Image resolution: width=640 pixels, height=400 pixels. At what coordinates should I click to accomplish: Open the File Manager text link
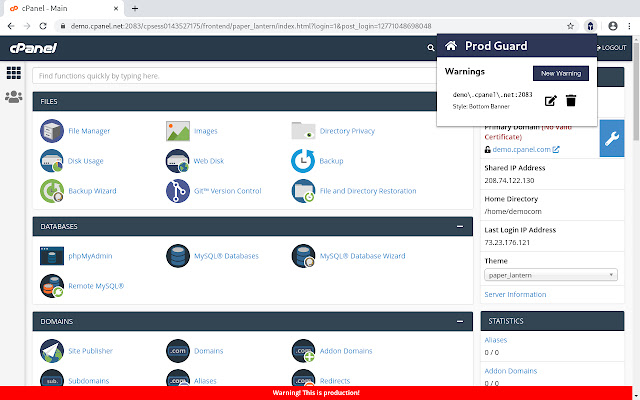tap(89, 131)
